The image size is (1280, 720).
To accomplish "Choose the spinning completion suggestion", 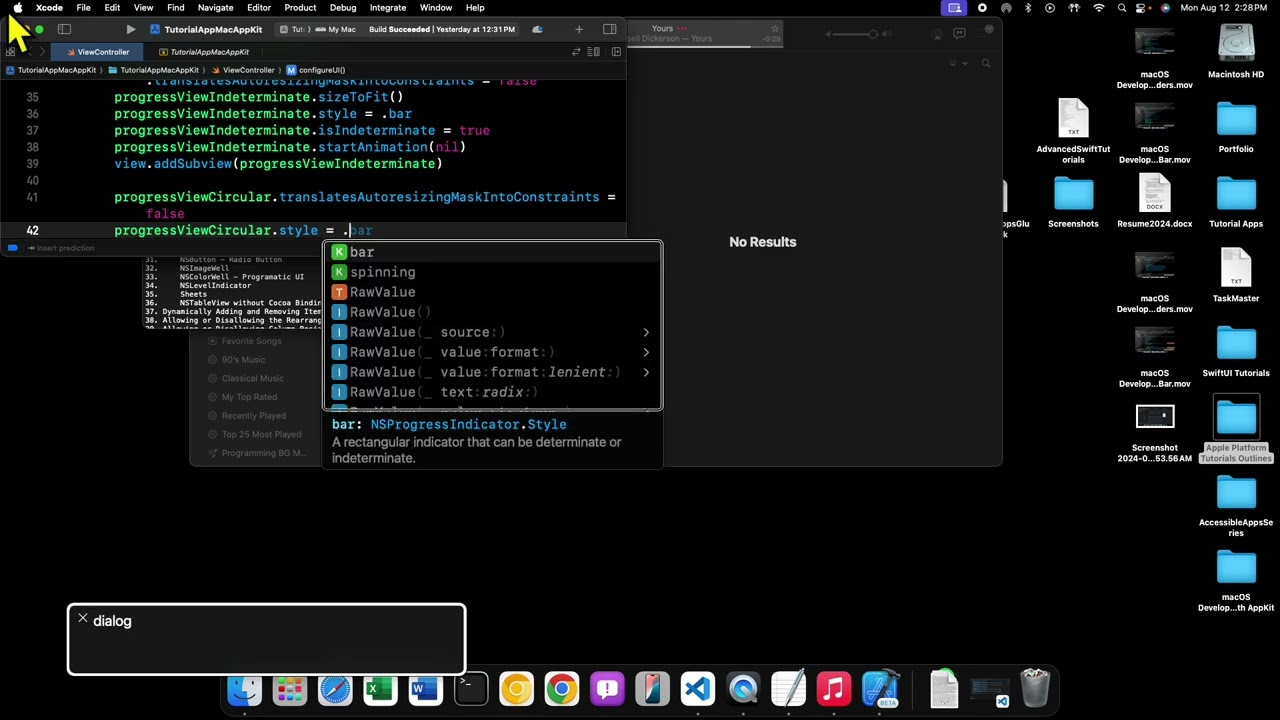I will tap(492, 272).
